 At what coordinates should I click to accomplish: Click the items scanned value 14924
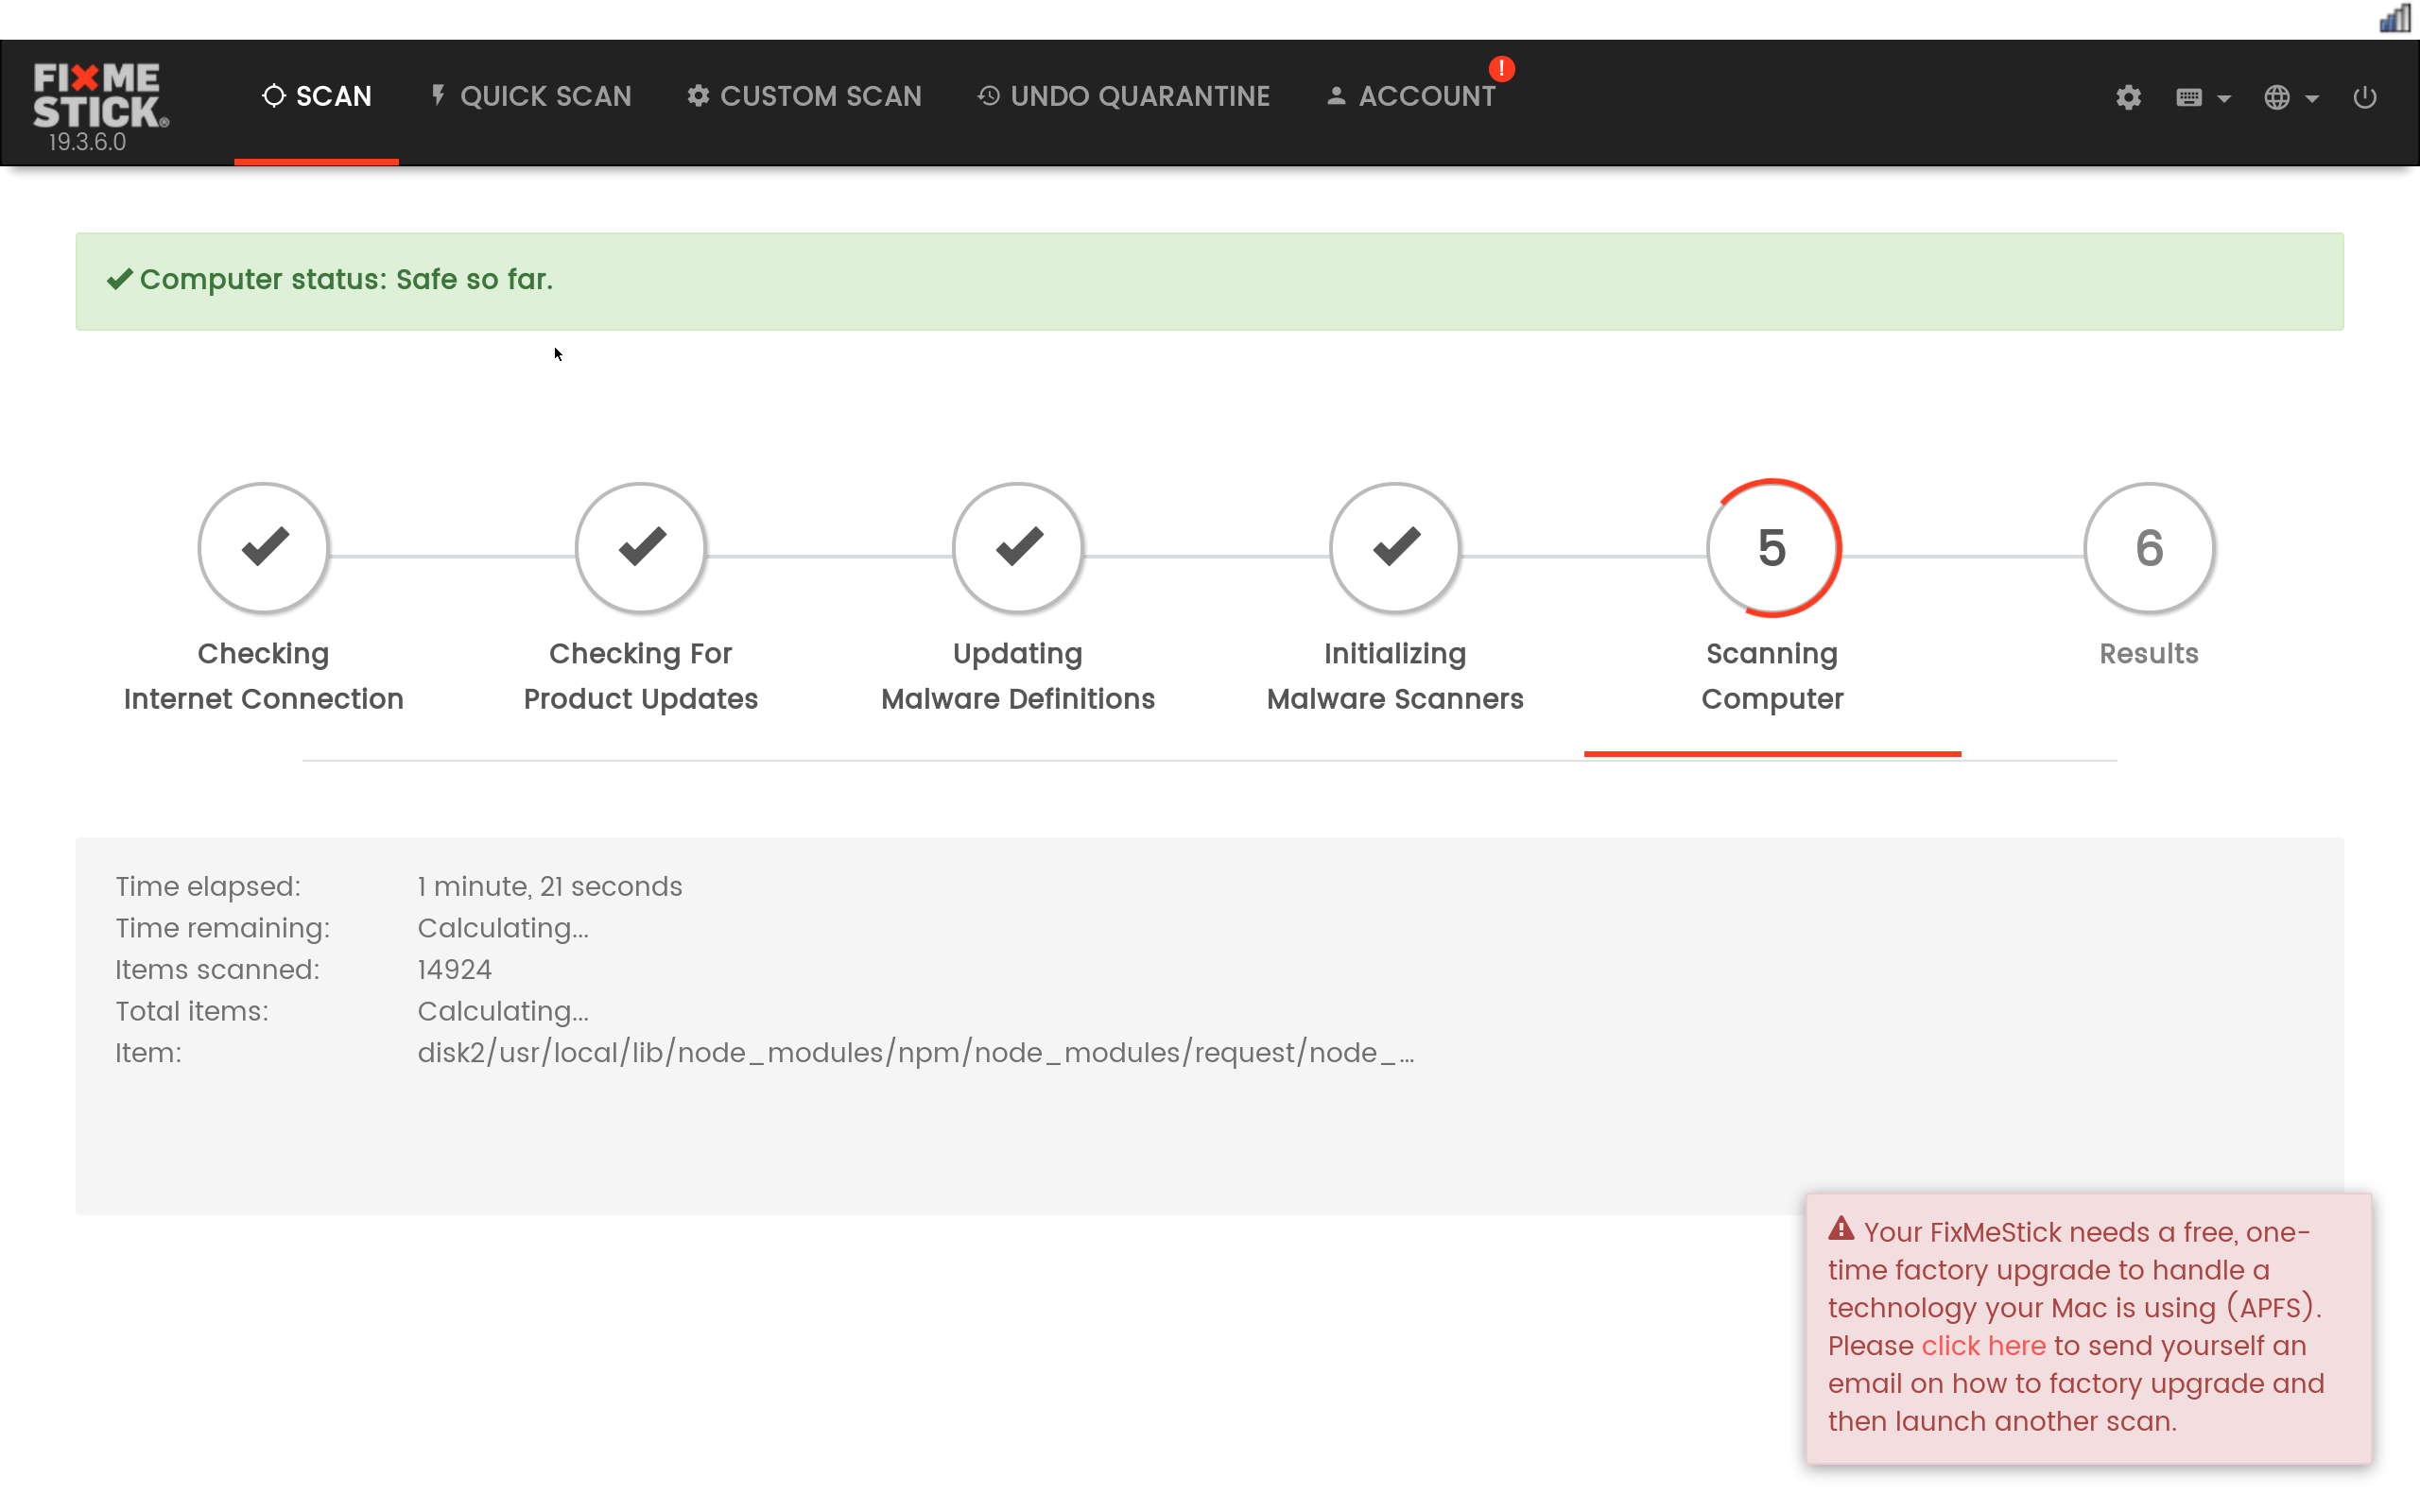point(455,969)
